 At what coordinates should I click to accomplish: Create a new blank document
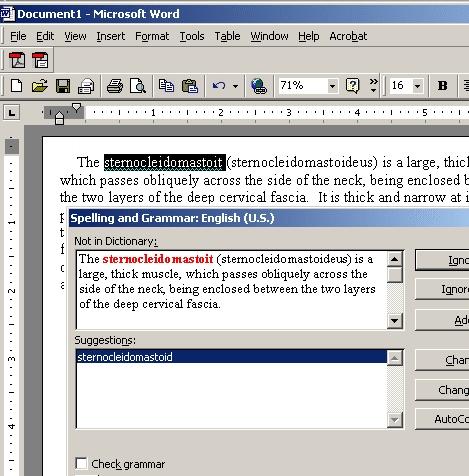click(x=16, y=86)
